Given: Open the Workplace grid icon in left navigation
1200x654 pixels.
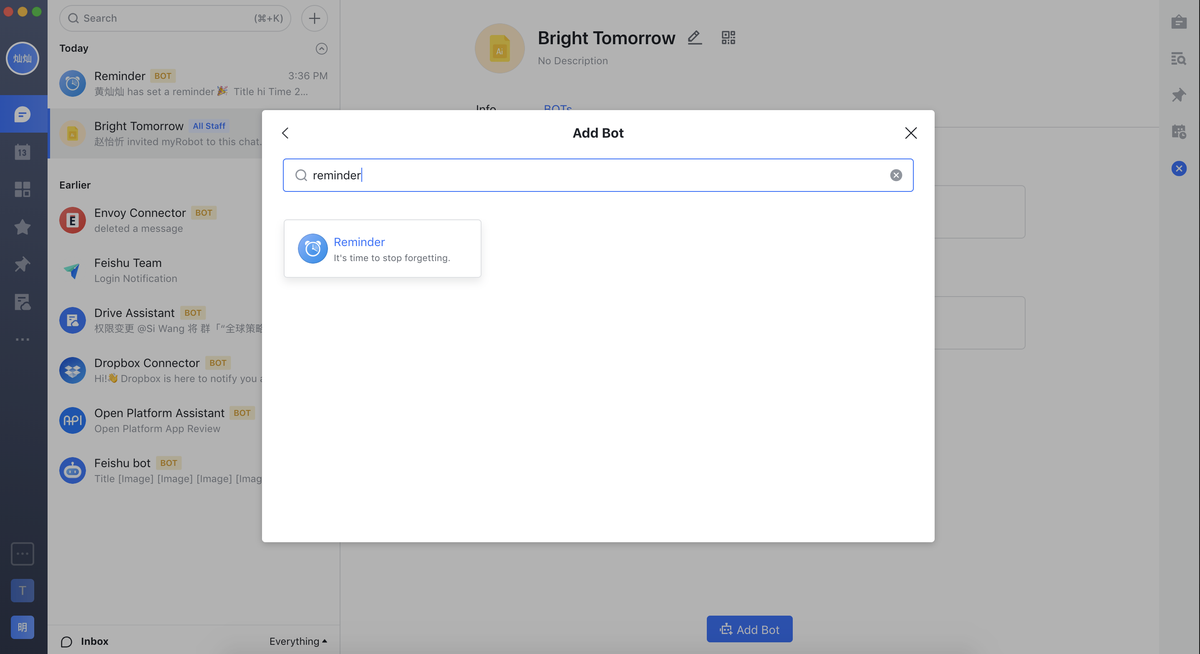Looking at the screenshot, I should [22, 189].
